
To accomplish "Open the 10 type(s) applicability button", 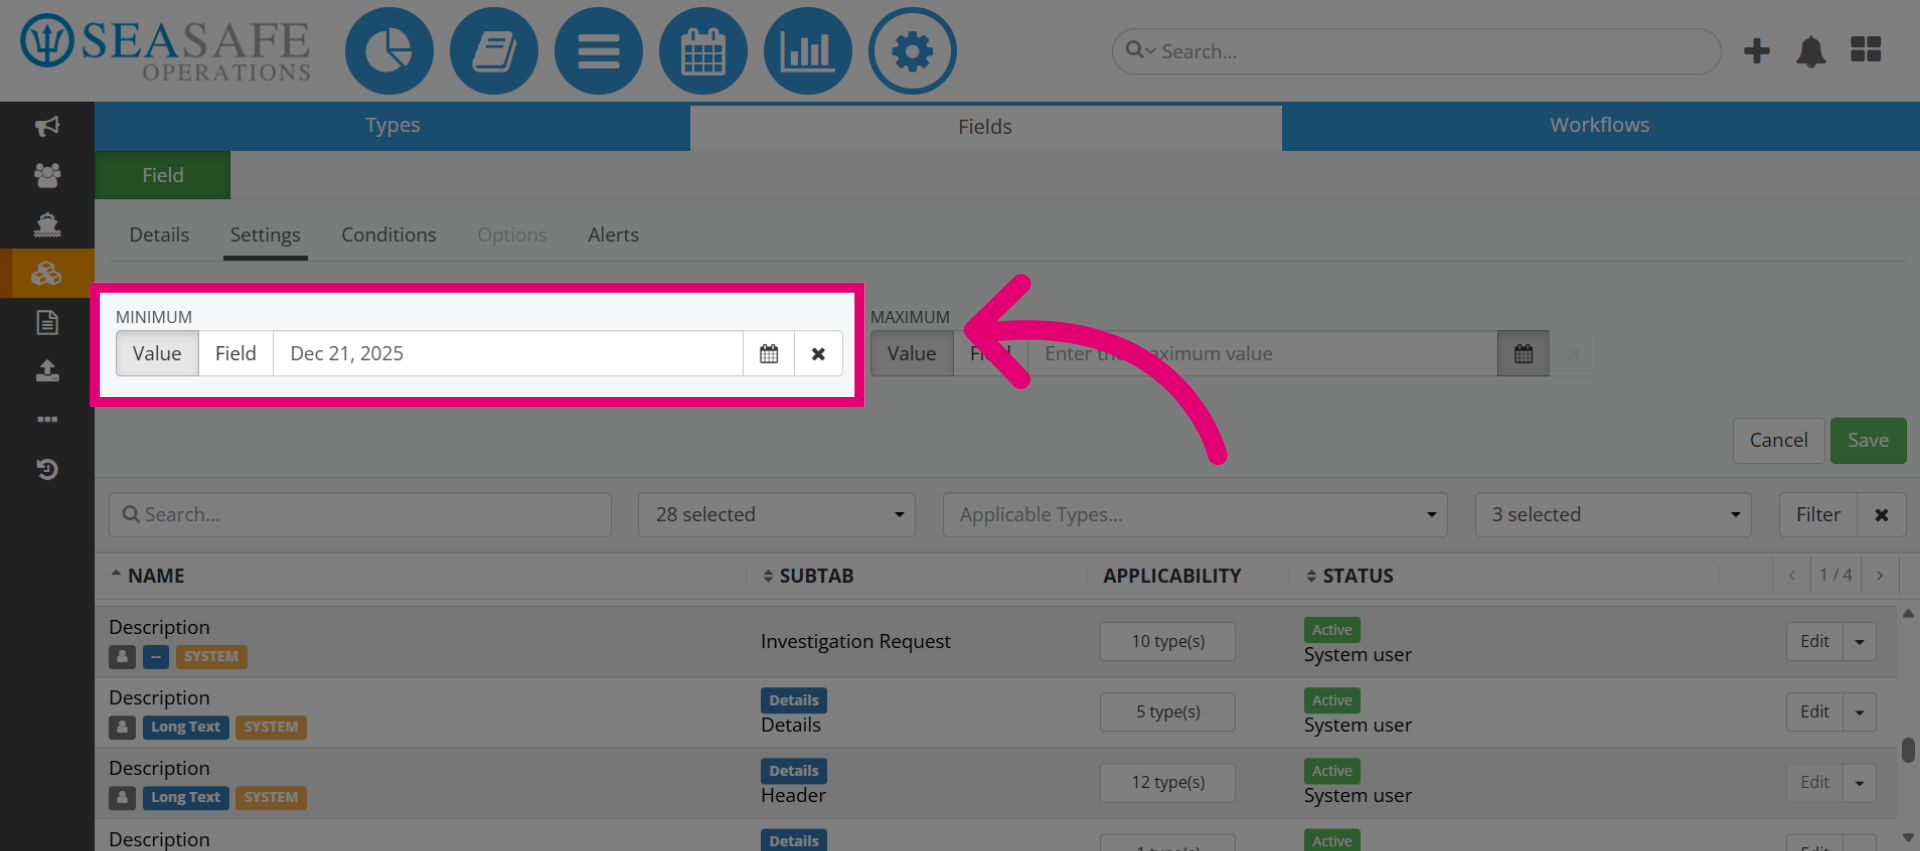I will [x=1168, y=642].
